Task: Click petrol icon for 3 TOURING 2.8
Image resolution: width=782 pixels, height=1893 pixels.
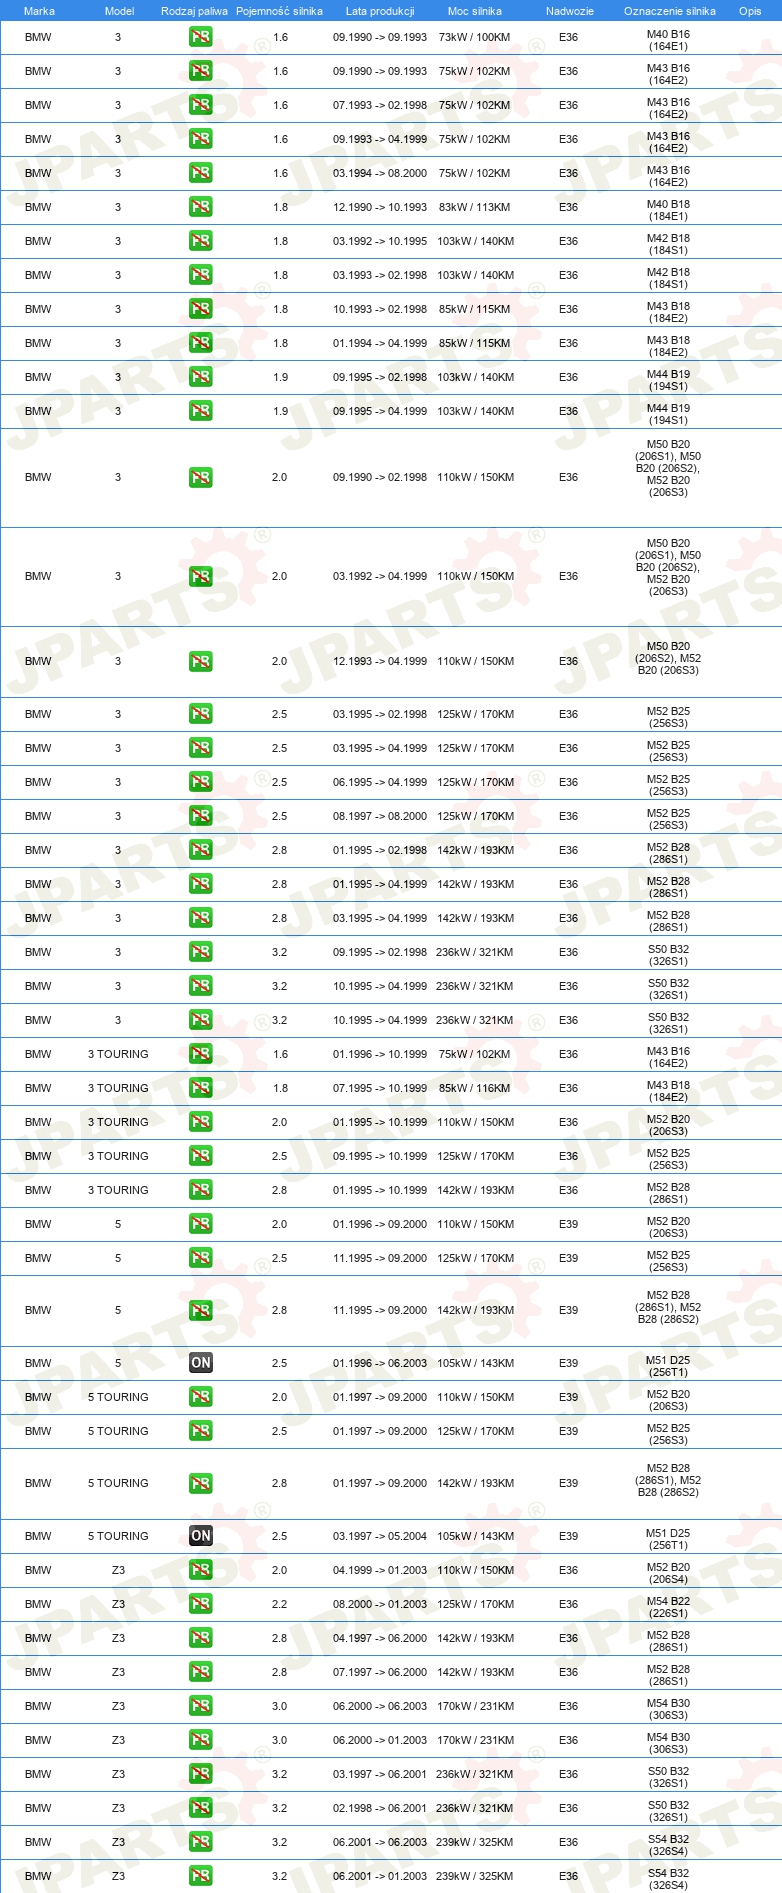Action: click(200, 1191)
